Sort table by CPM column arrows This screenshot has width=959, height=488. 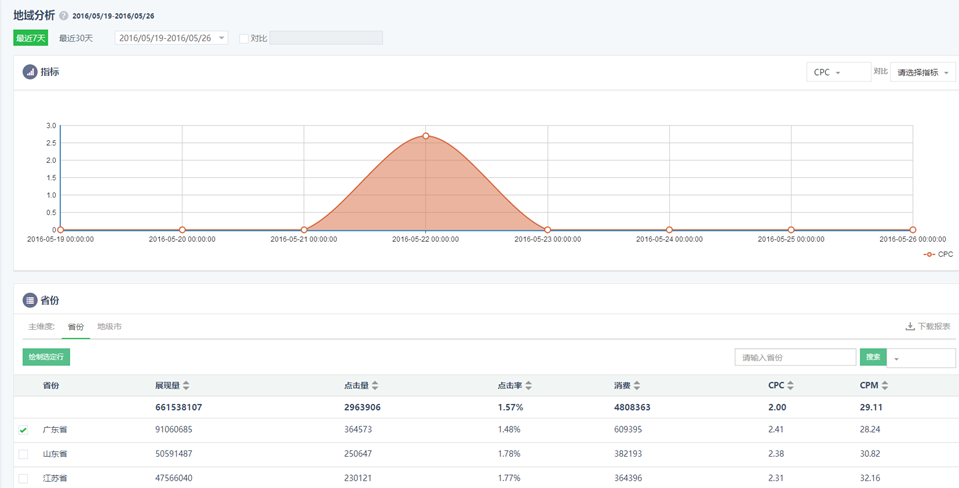pyautogui.click(x=886, y=386)
